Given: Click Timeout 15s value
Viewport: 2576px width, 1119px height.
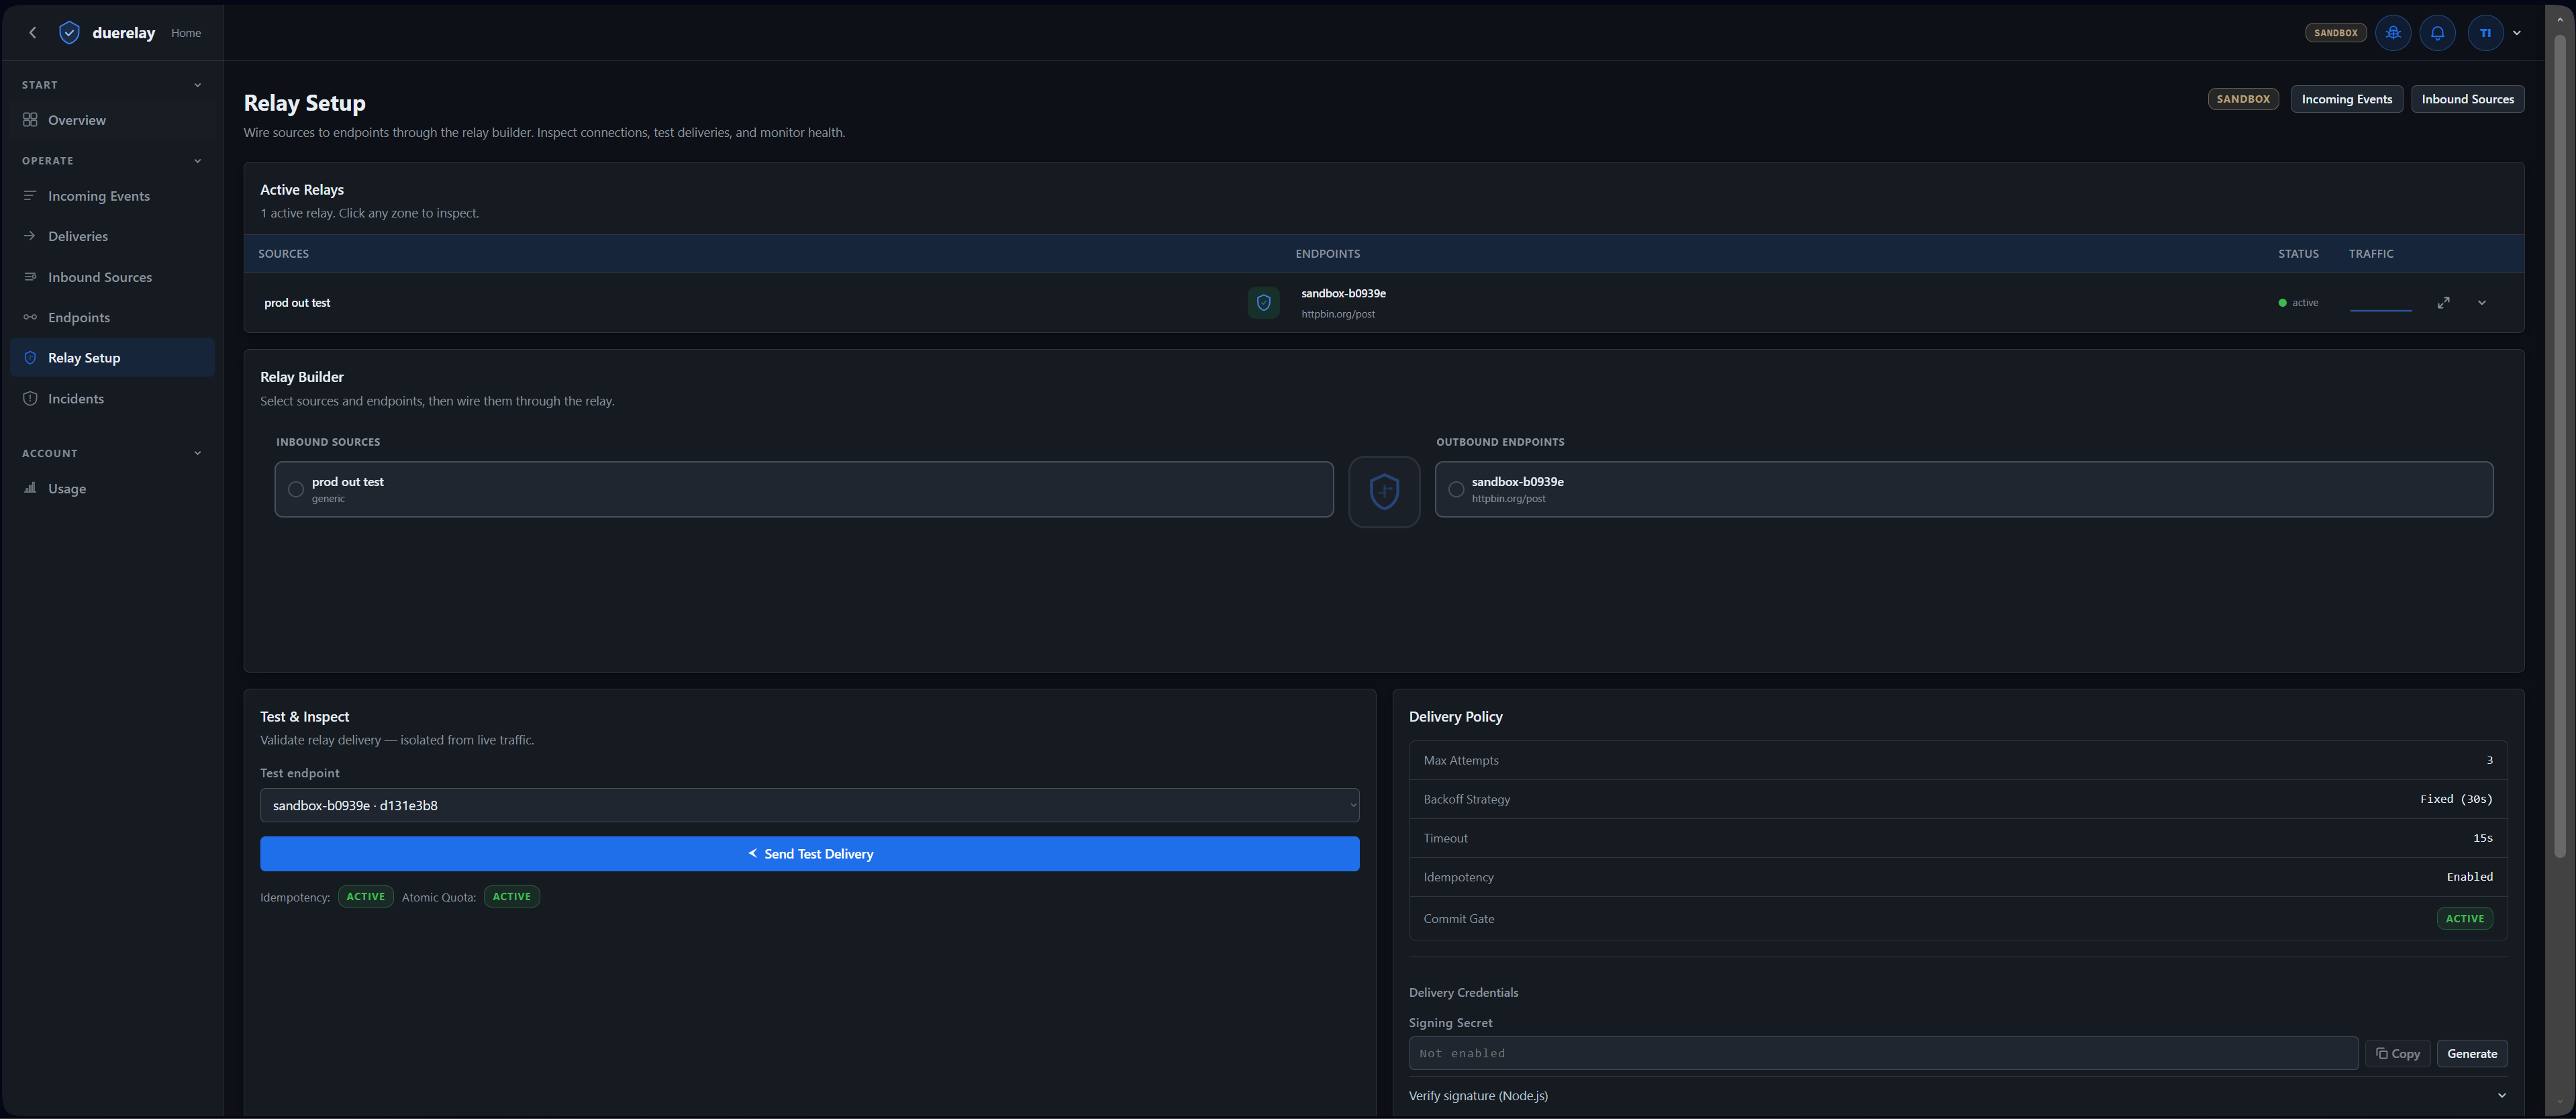Looking at the screenshot, I should coord(2482,838).
